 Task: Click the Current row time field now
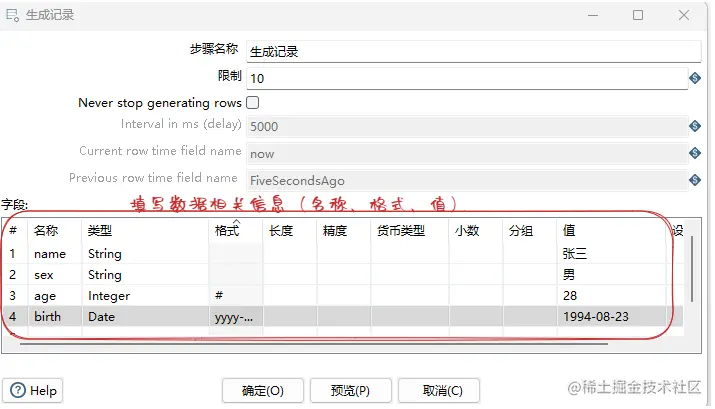point(467,154)
